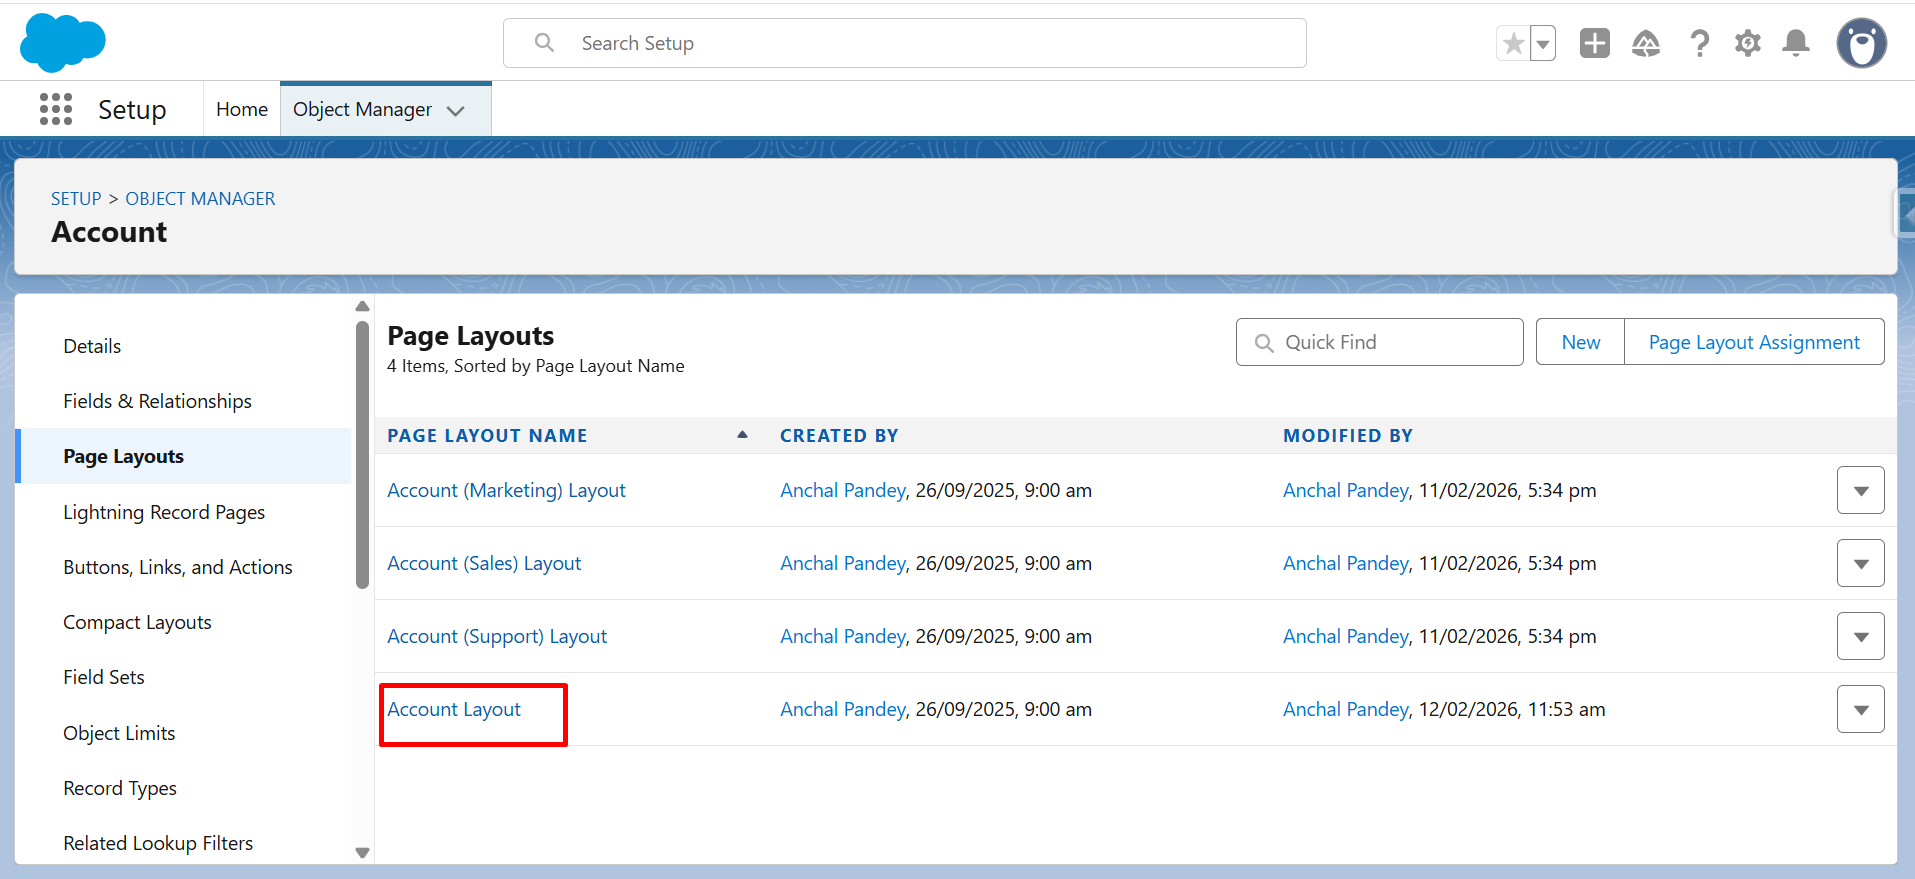This screenshot has width=1915, height=879.
Task: View notifications bell icon
Action: coord(1796,44)
